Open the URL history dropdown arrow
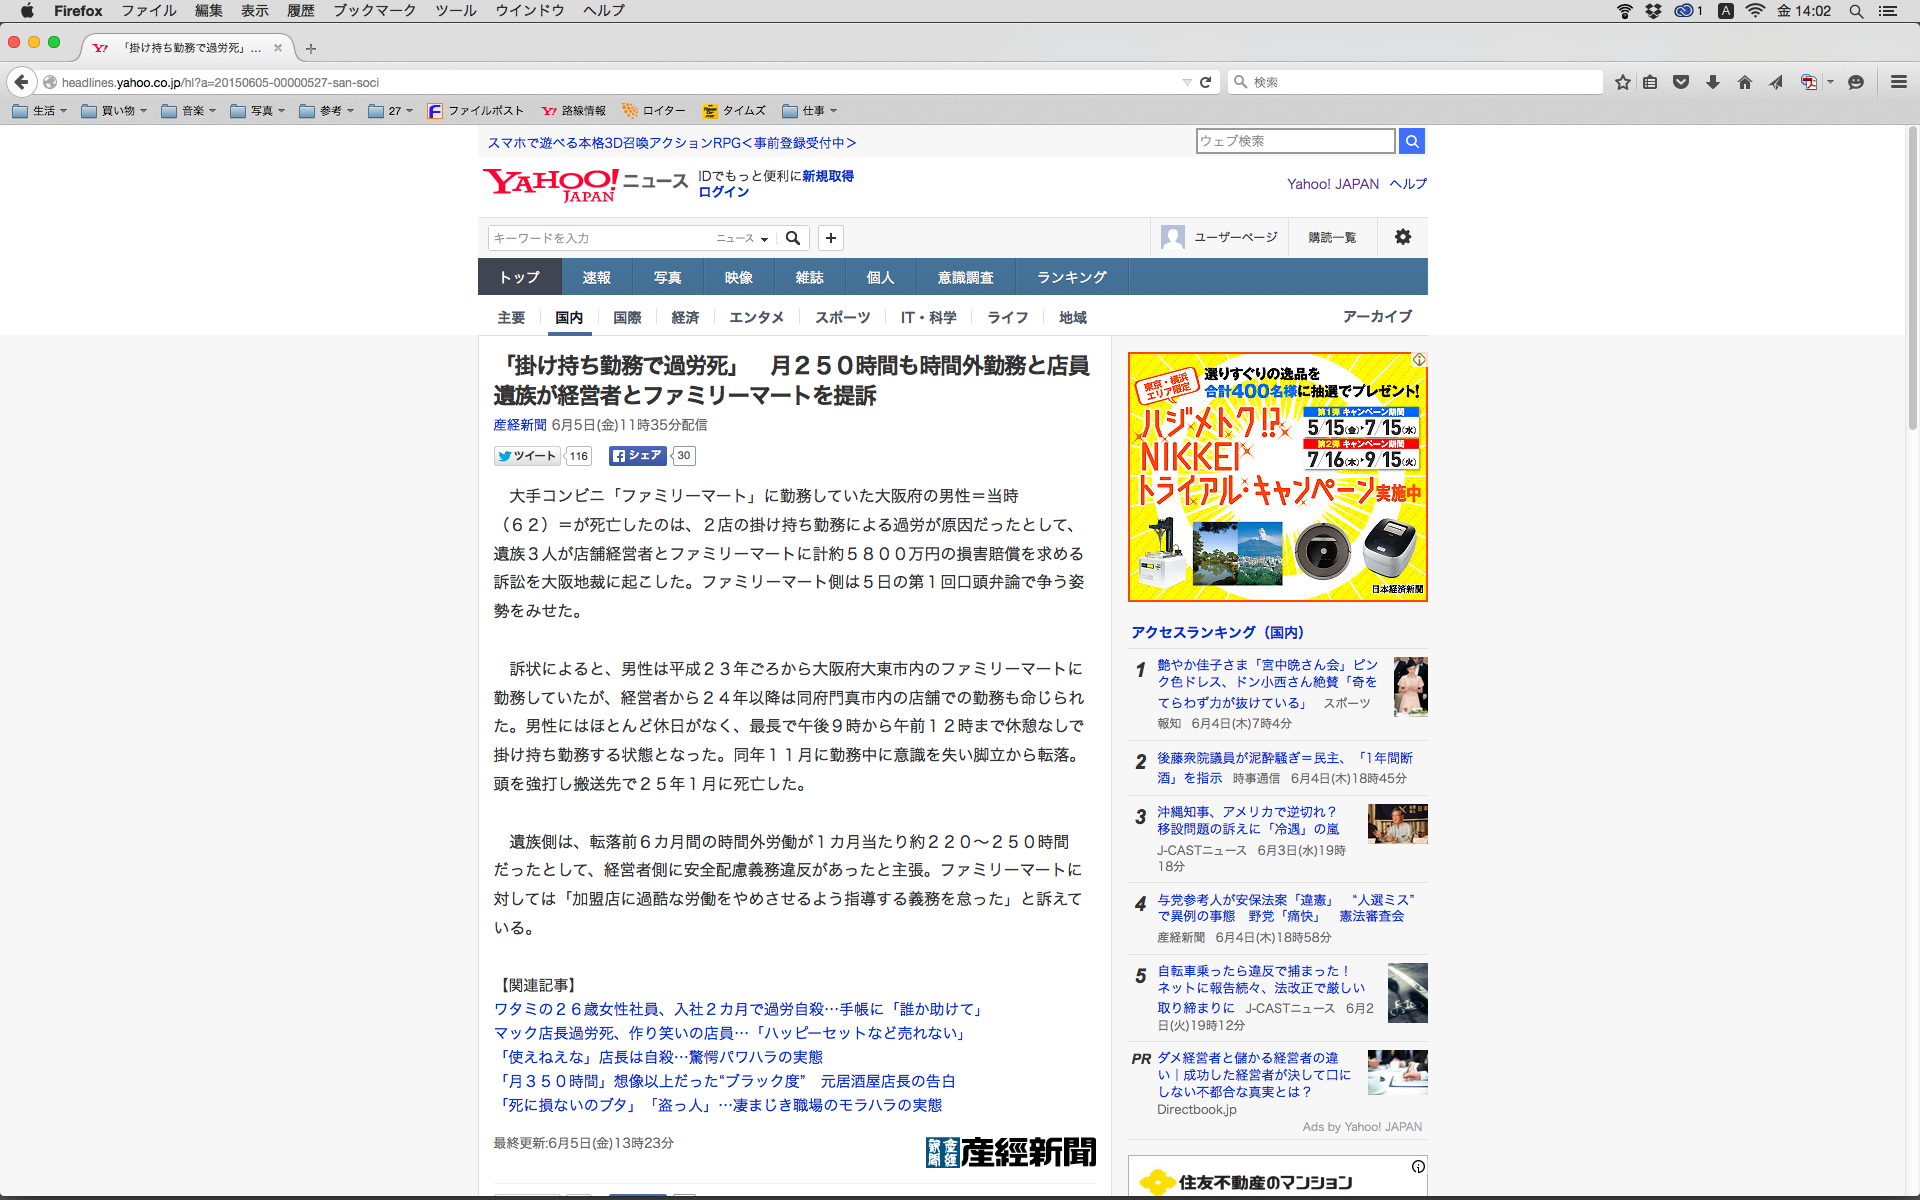 (1187, 82)
